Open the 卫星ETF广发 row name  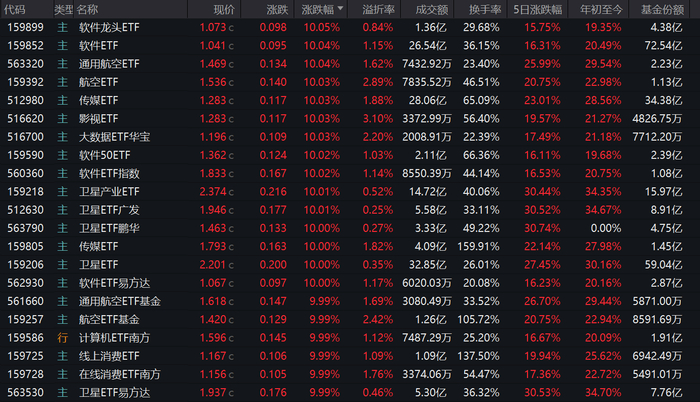tap(109, 210)
